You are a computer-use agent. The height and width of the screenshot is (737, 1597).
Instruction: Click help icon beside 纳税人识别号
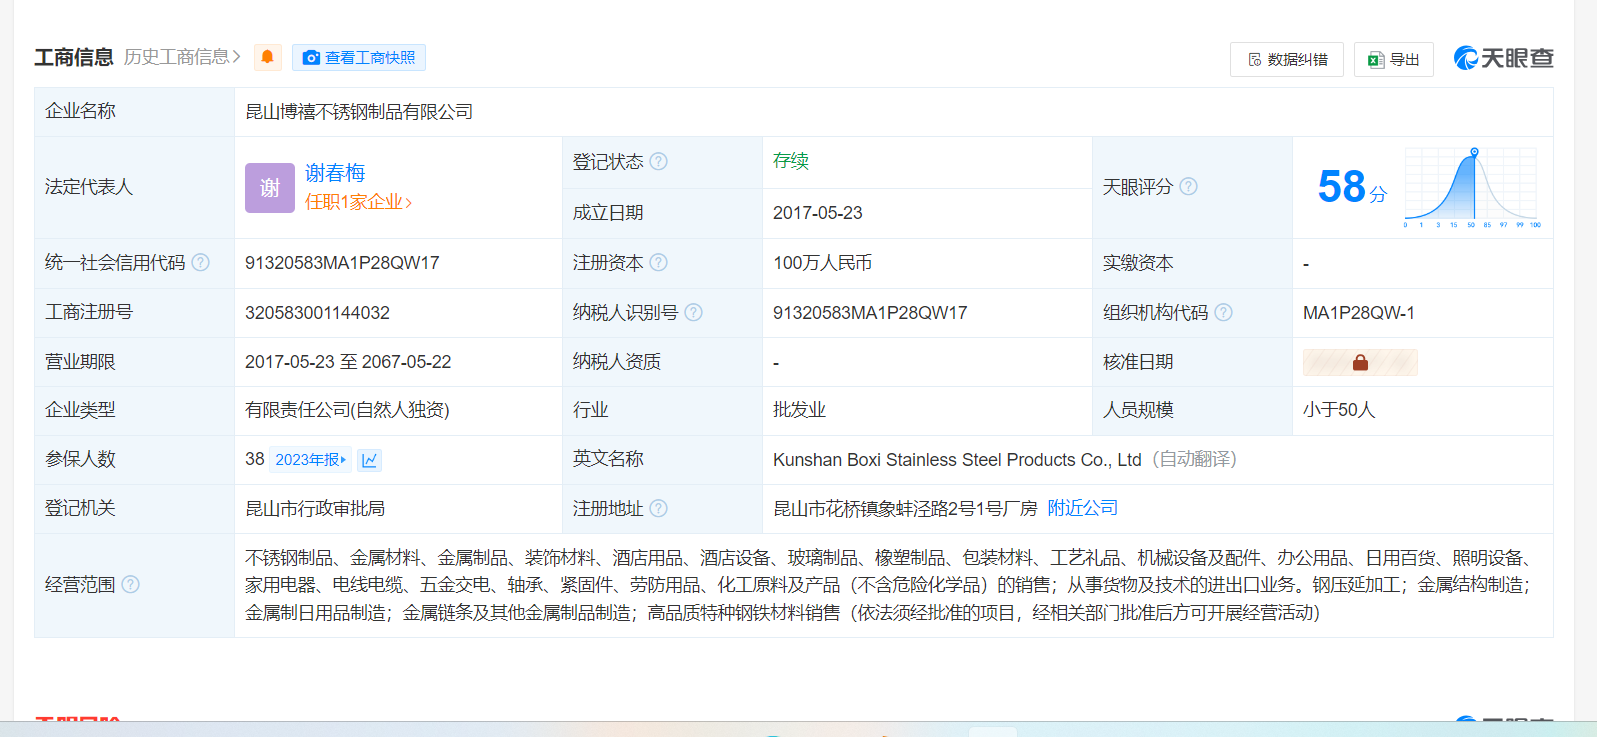tap(693, 312)
